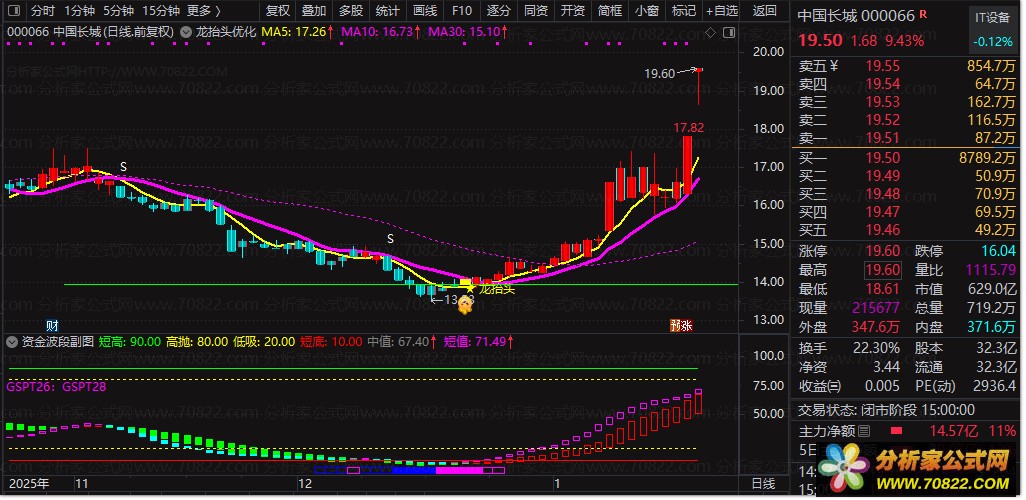Open the 日线 period selector at bottom
Viewport: 1026px width, 500px height.
point(762,484)
